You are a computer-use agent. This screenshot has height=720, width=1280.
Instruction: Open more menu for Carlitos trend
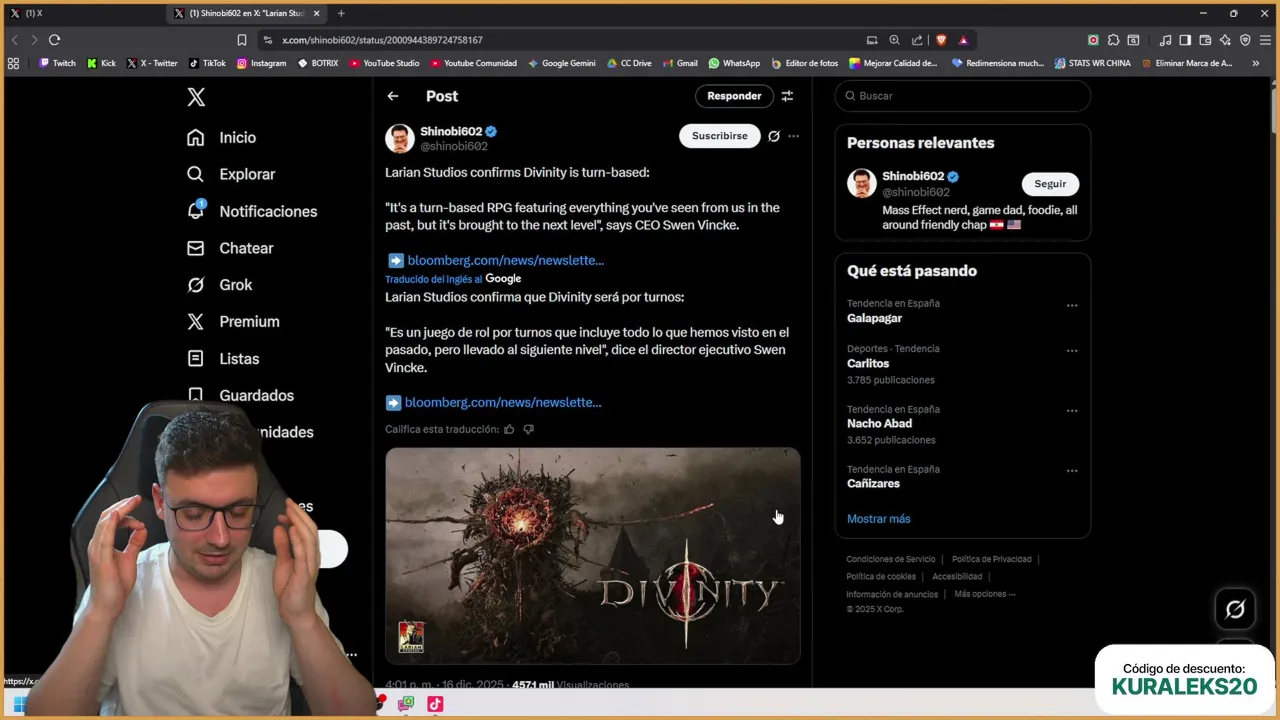(x=1072, y=350)
